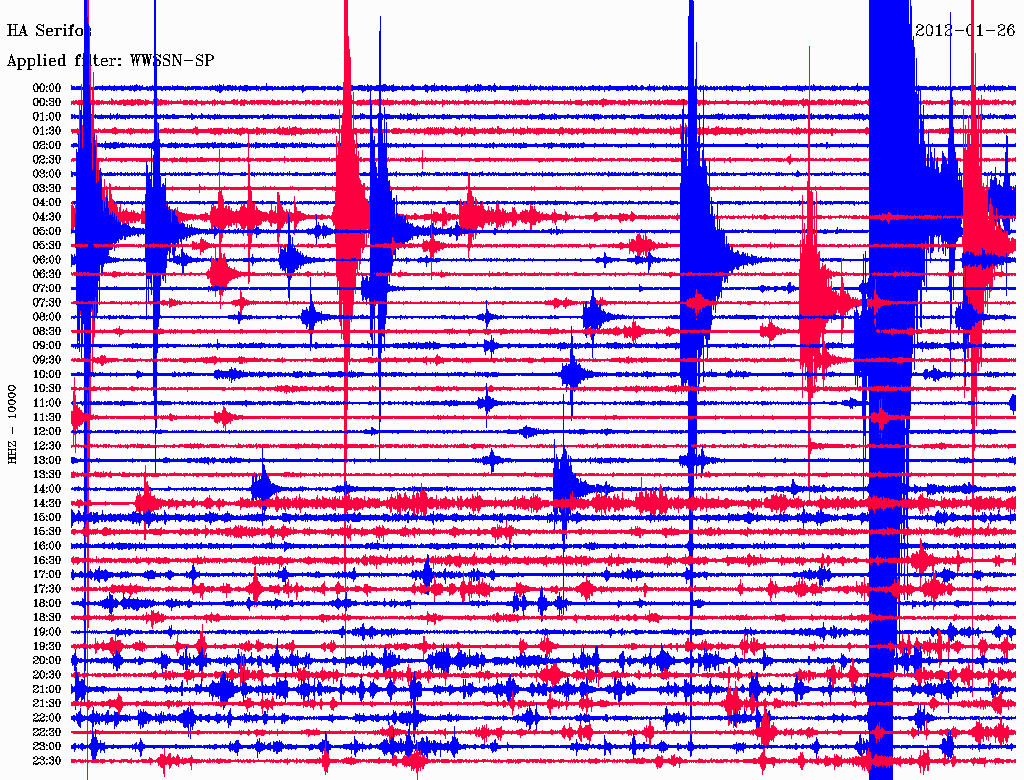Click the 01:30 time label

coord(47,131)
